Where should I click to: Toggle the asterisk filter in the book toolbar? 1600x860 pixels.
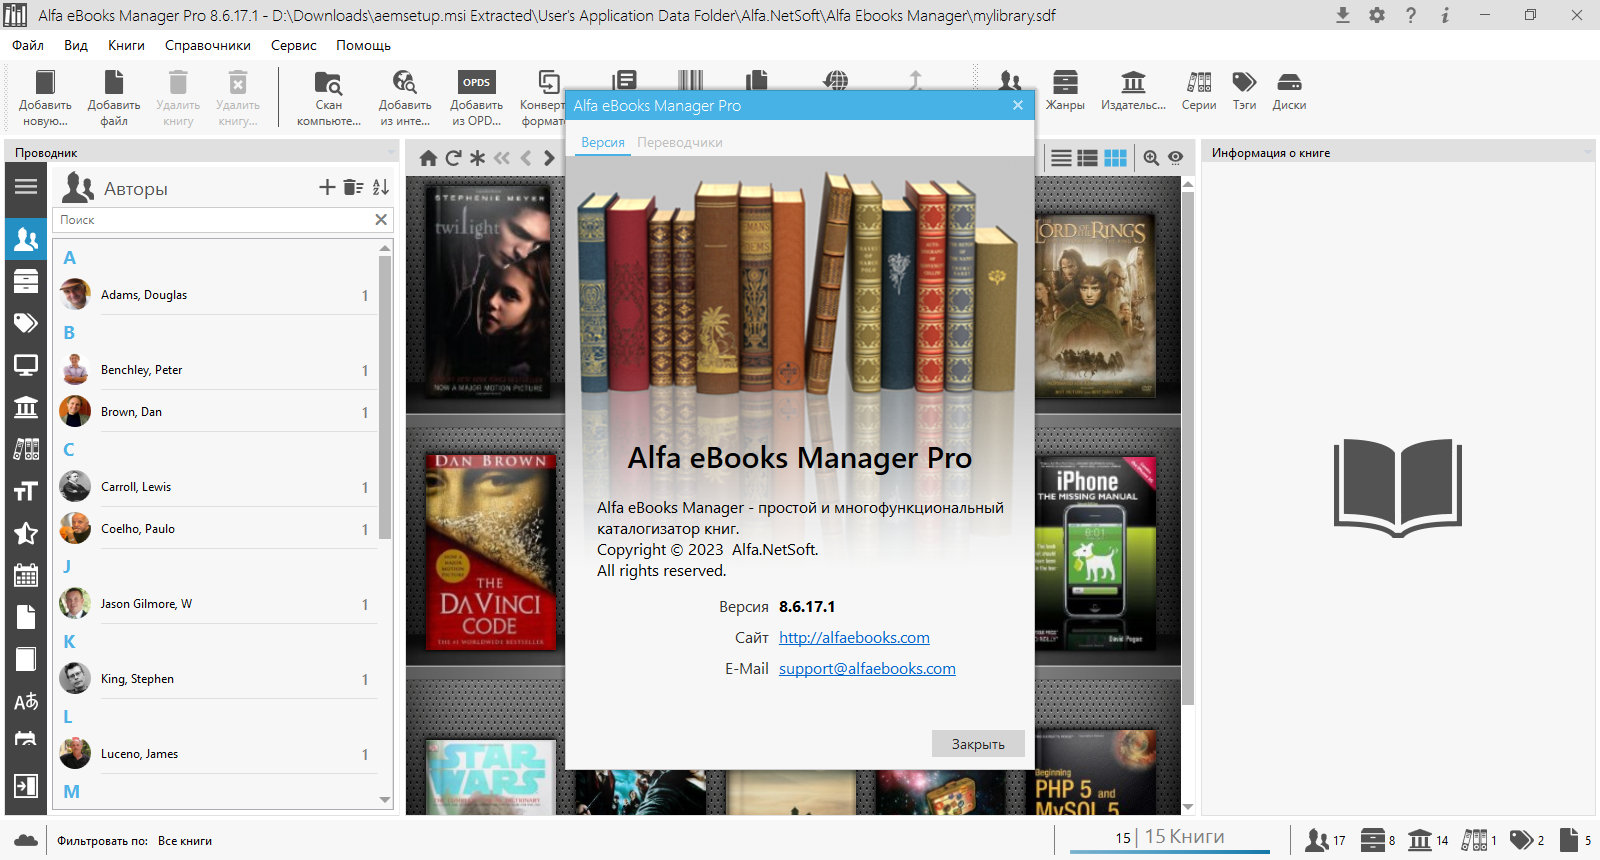click(477, 158)
